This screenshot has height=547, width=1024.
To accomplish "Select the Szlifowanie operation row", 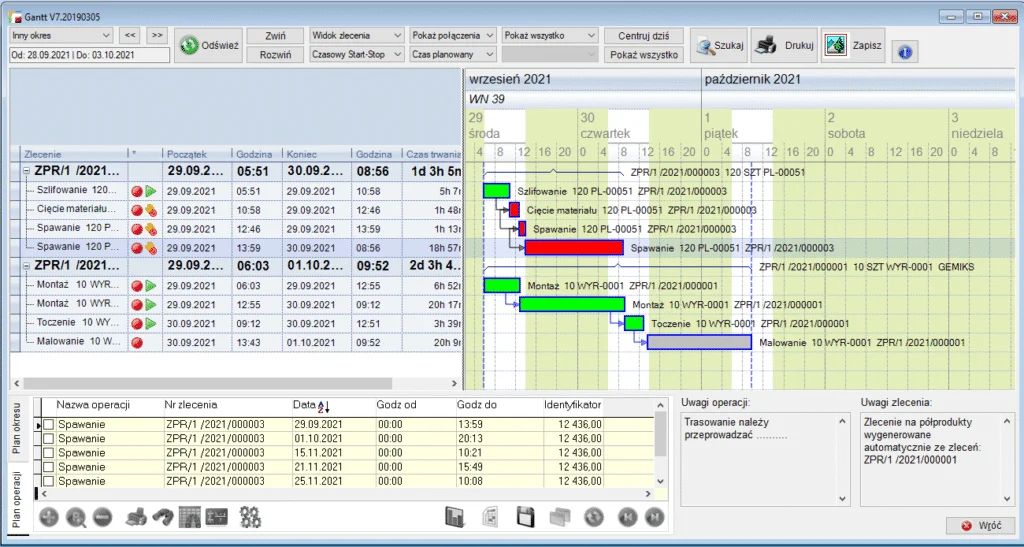I will pos(236,191).
